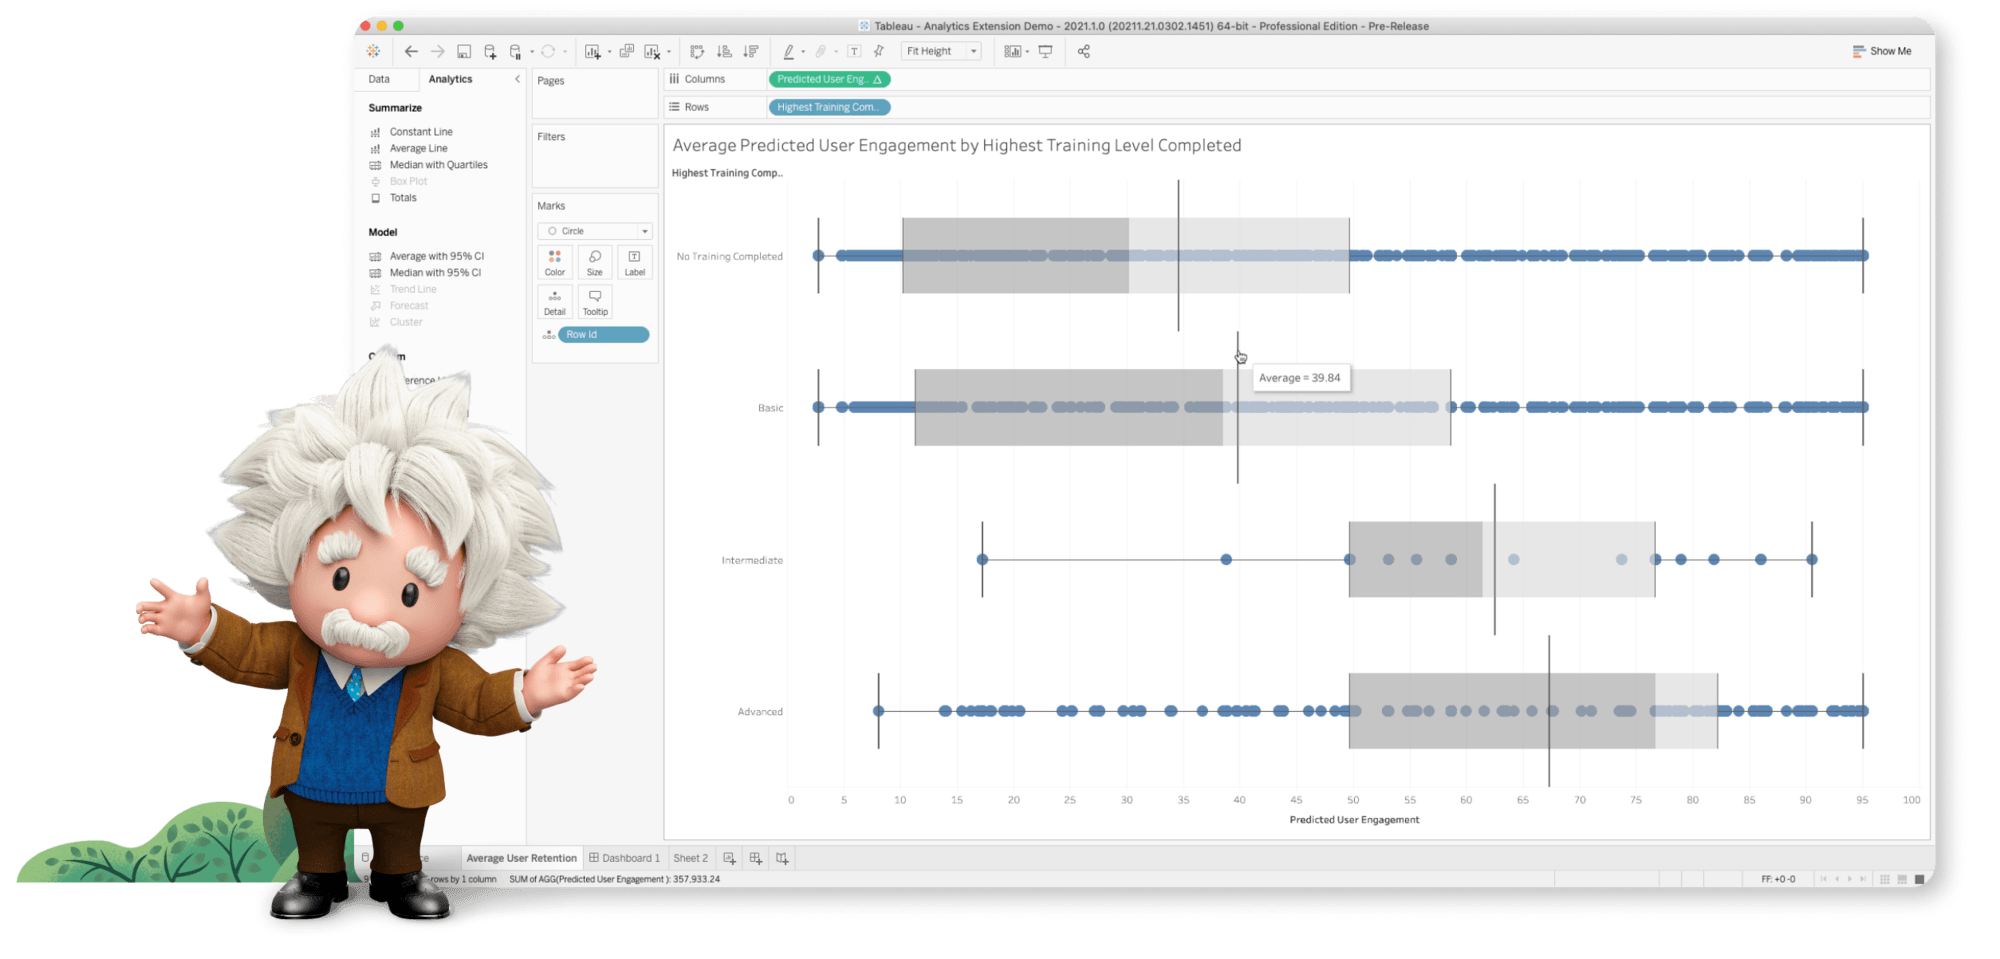This screenshot has width=2000, height=959.
Task: Click the Advanced row label
Action: click(x=760, y=712)
